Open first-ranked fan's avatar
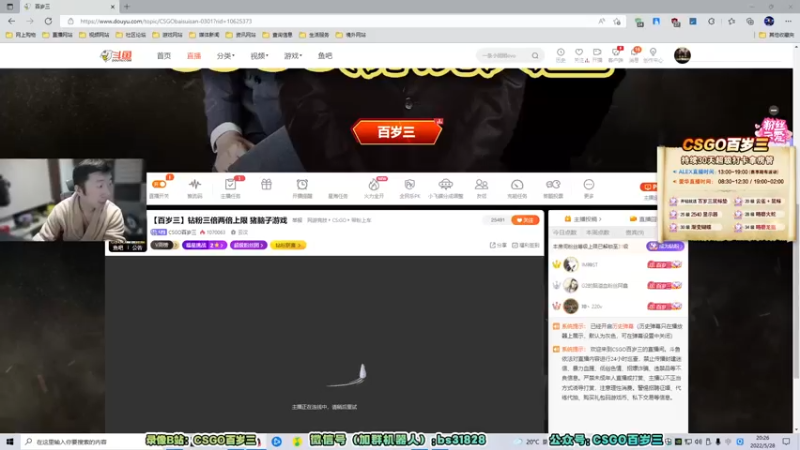Viewport: 800px width, 450px height. (x=570, y=264)
